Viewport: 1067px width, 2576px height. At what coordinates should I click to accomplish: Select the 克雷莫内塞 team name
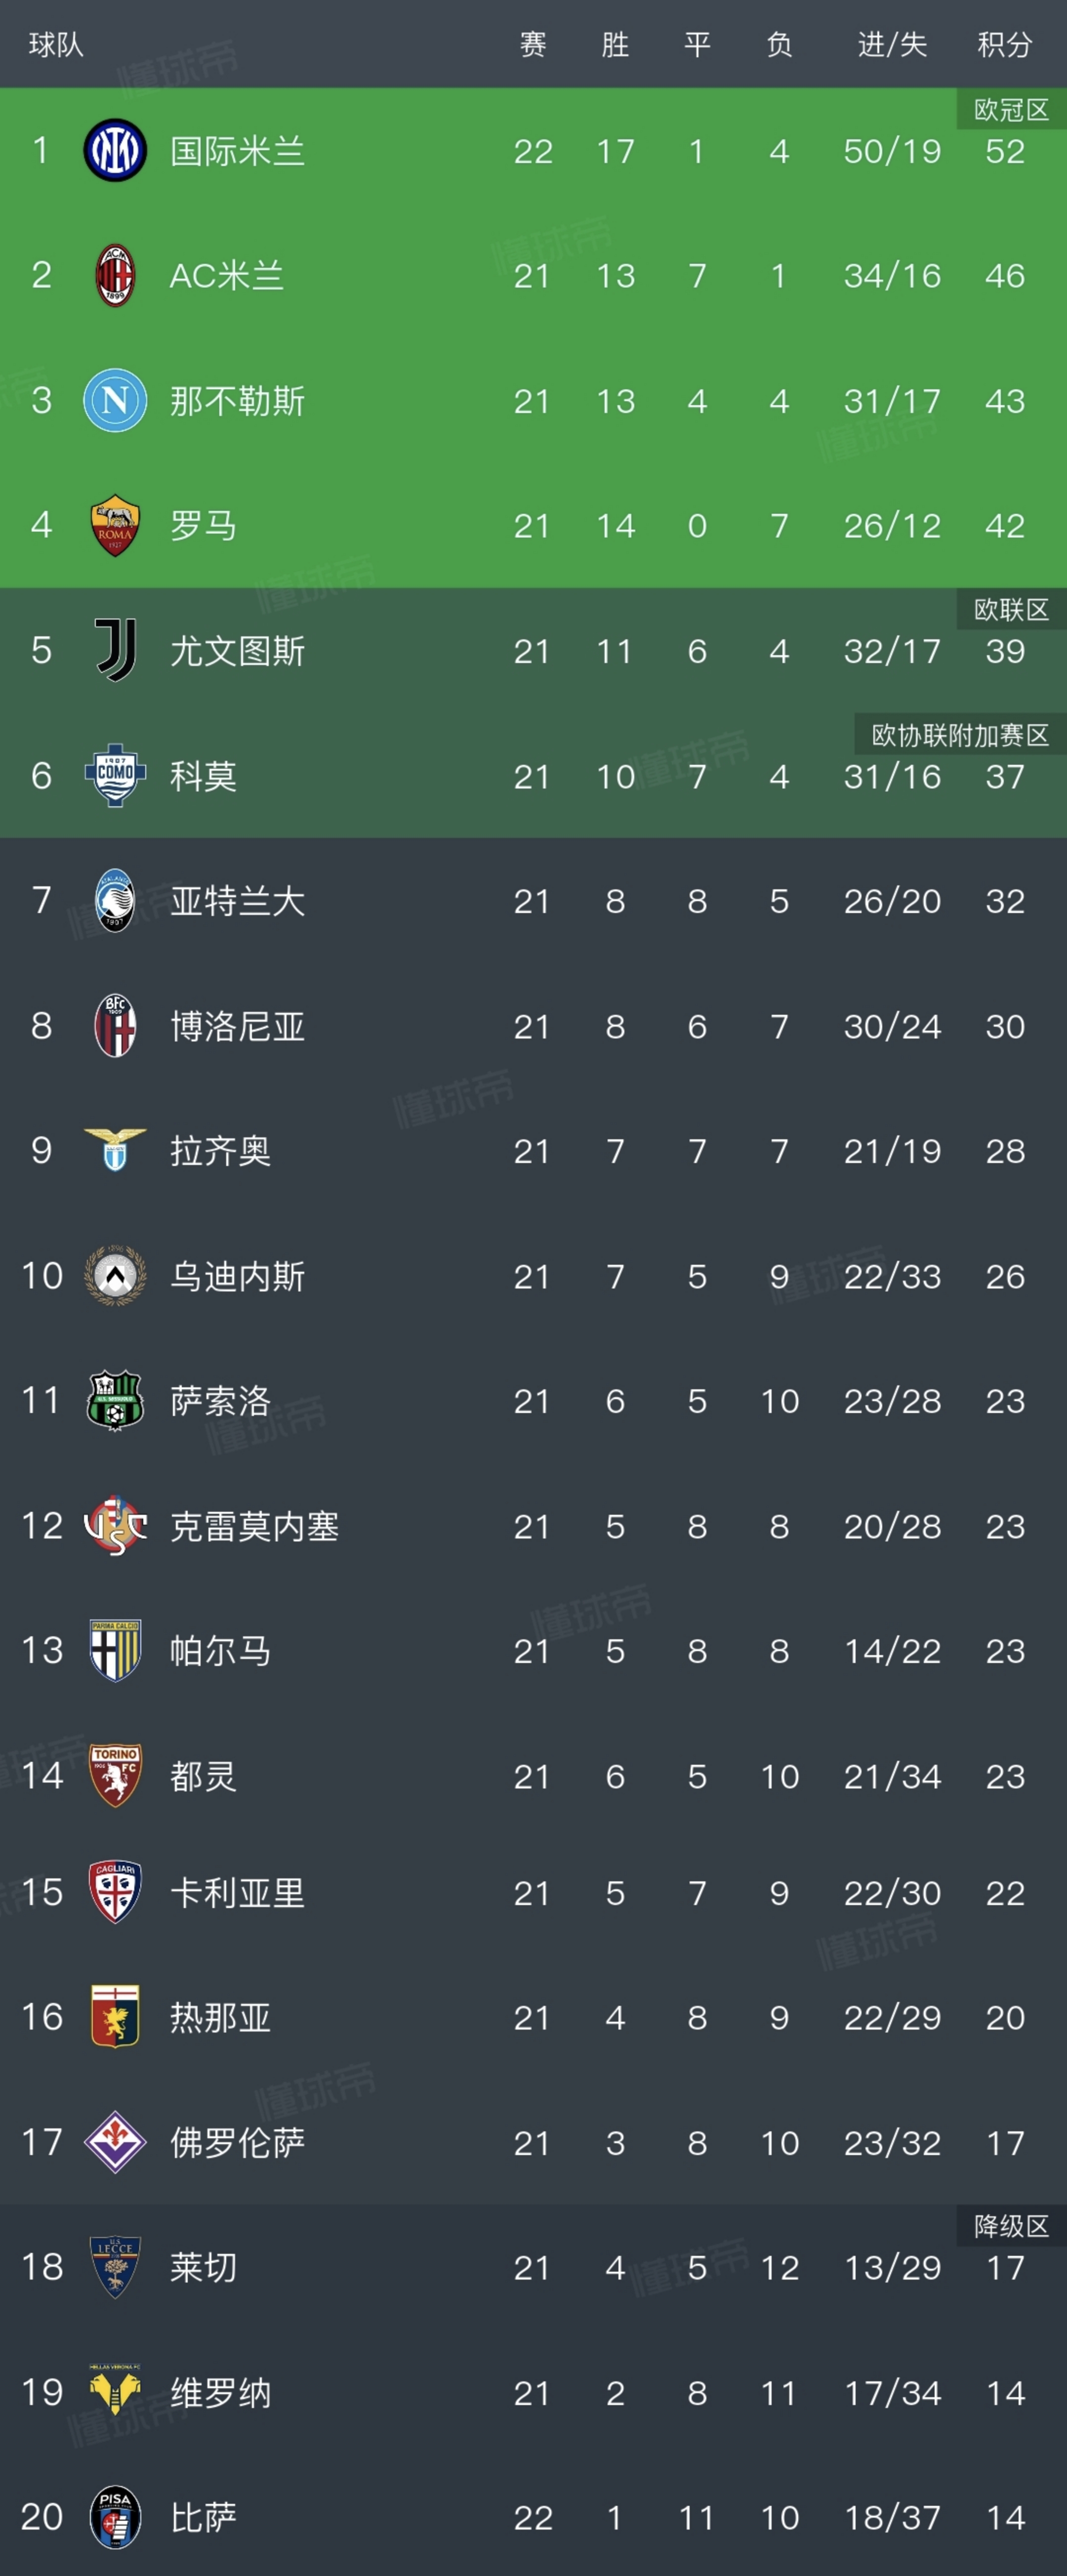(x=254, y=1526)
